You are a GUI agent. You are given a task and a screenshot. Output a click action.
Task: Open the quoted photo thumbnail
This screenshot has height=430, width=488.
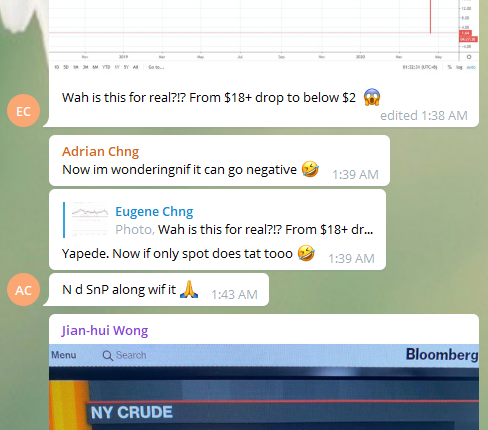click(x=90, y=220)
